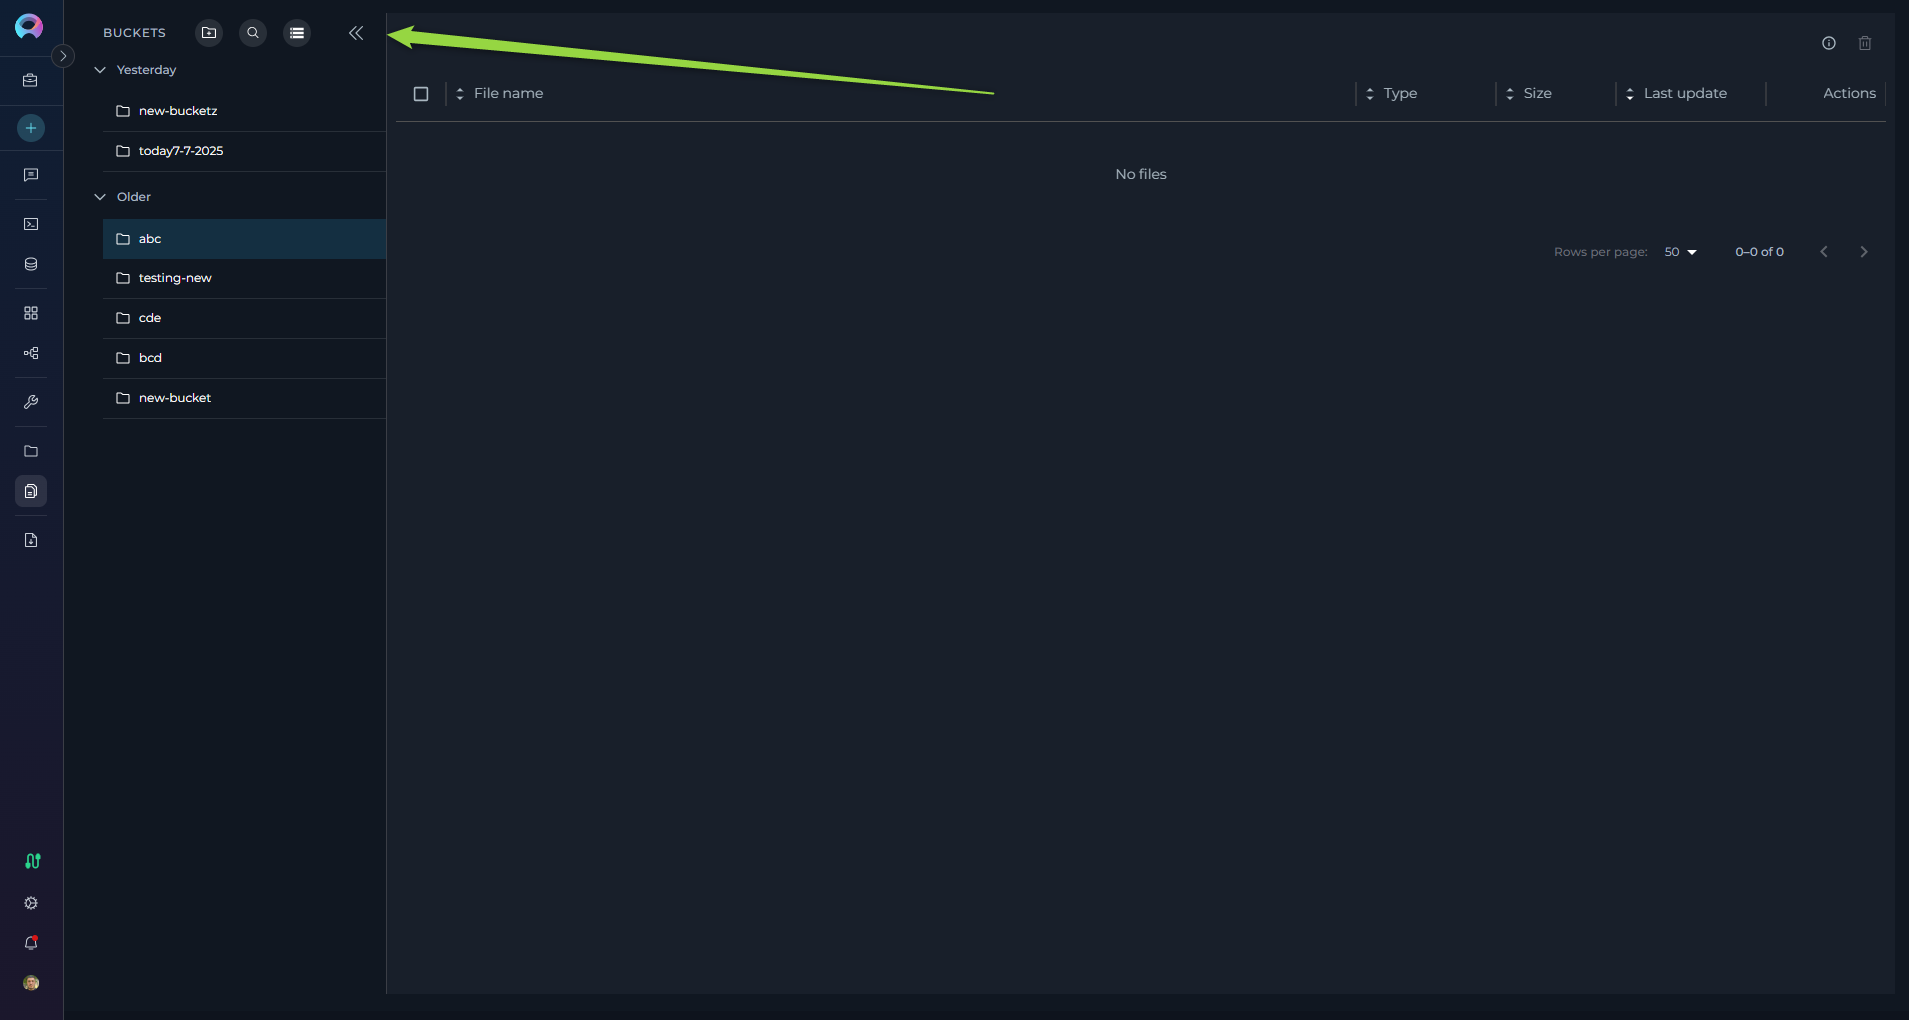Click the trash delete icon at top right
Viewport: 1909px width, 1020px height.
coord(1865,43)
